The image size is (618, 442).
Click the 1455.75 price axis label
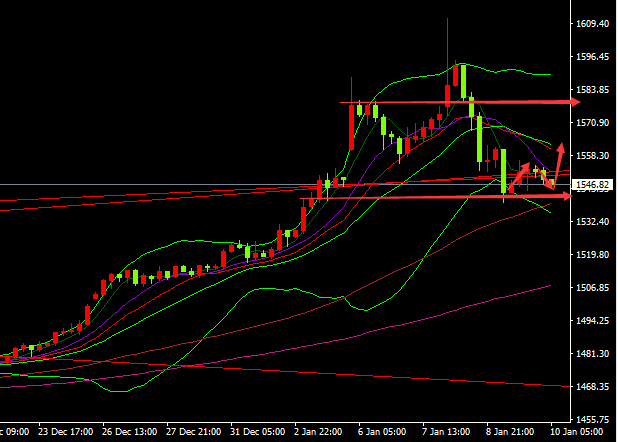[x=594, y=420]
